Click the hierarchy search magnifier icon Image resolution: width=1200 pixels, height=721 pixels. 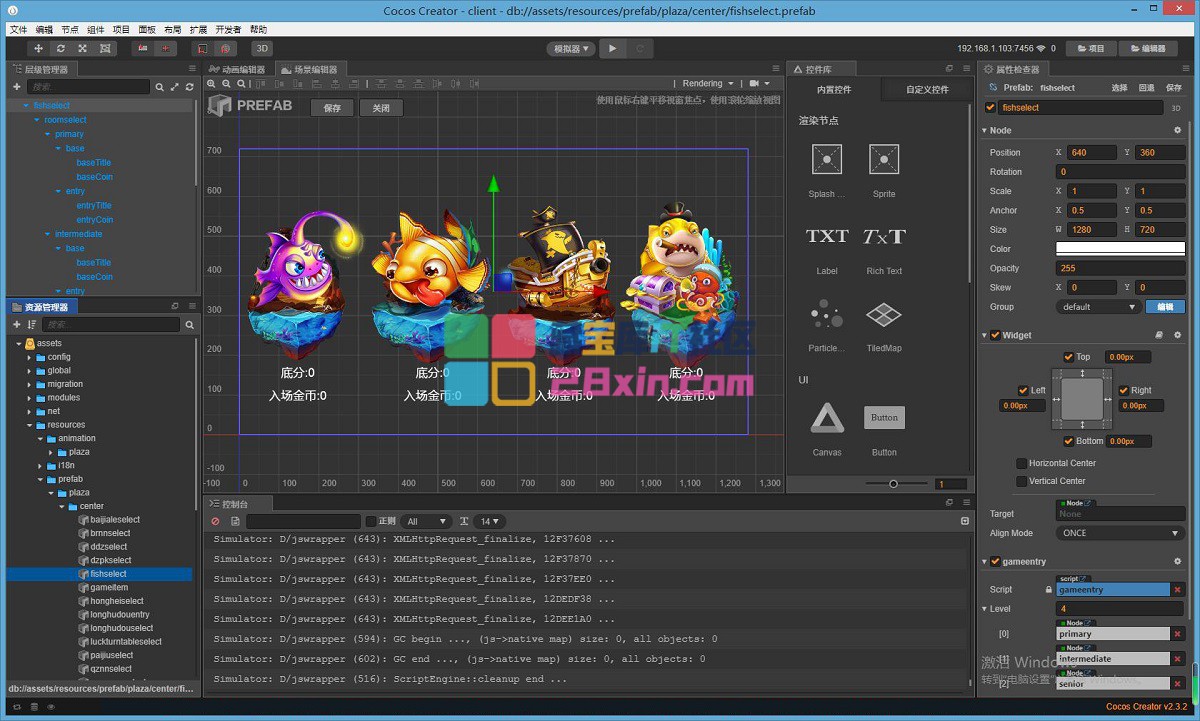159,87
